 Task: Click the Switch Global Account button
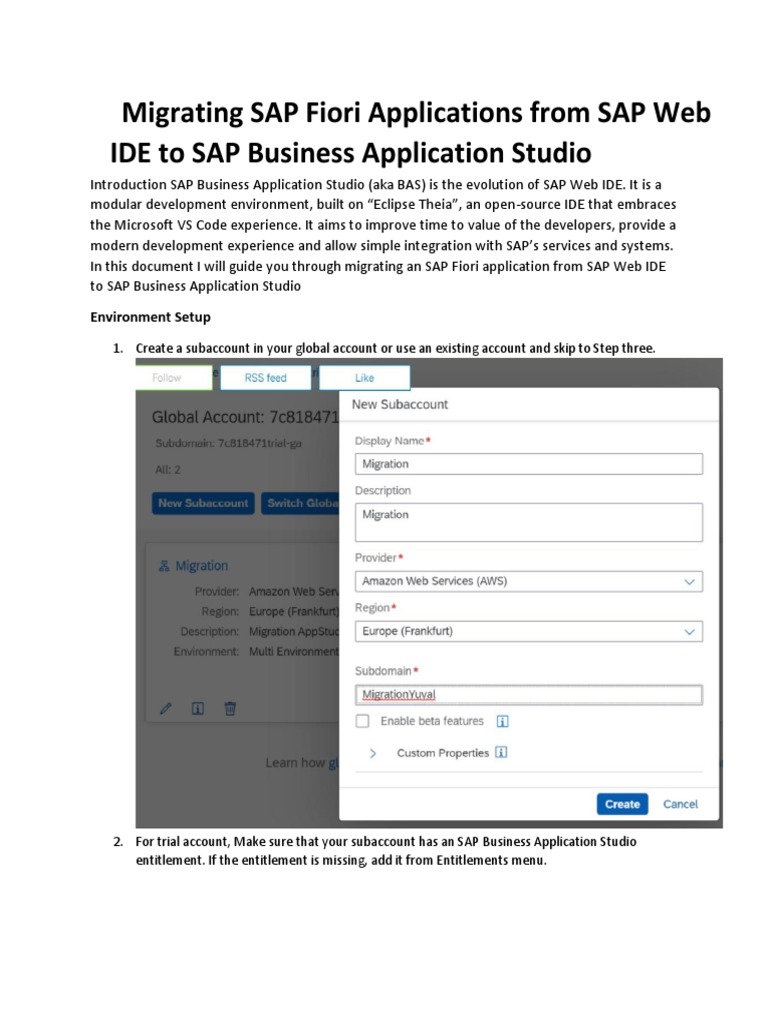point(300,503)
